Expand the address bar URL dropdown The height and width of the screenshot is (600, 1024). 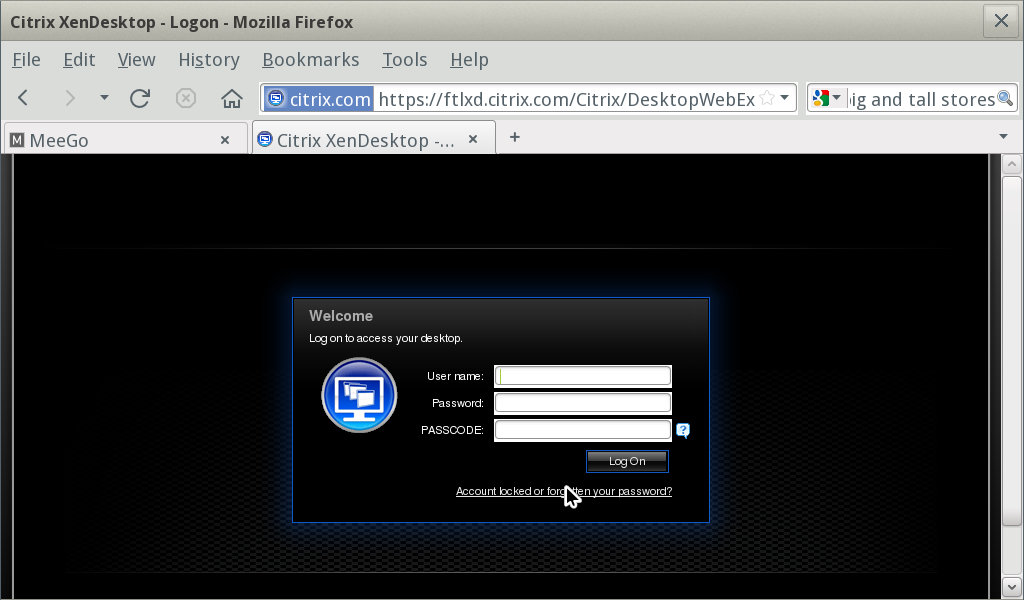point(785,98)
